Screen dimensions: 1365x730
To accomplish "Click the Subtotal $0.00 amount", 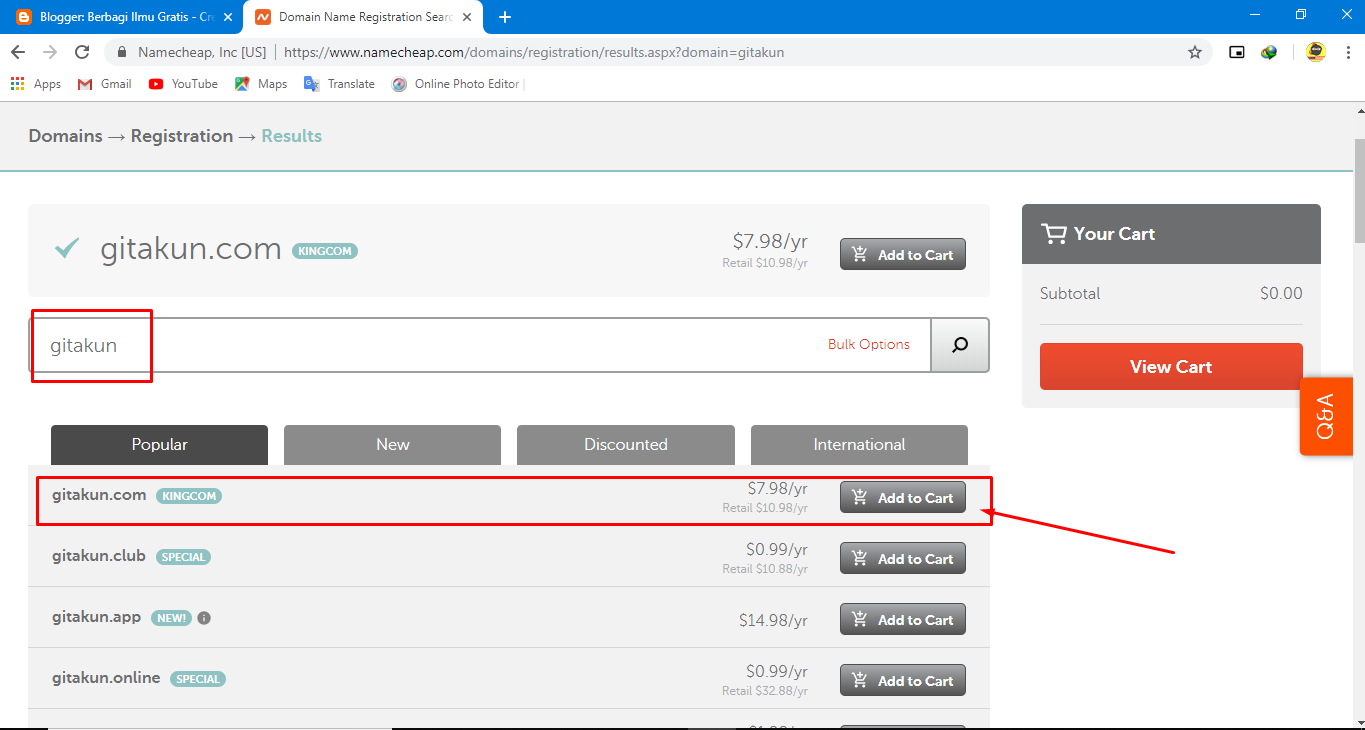I will (x=1281, y=294).
